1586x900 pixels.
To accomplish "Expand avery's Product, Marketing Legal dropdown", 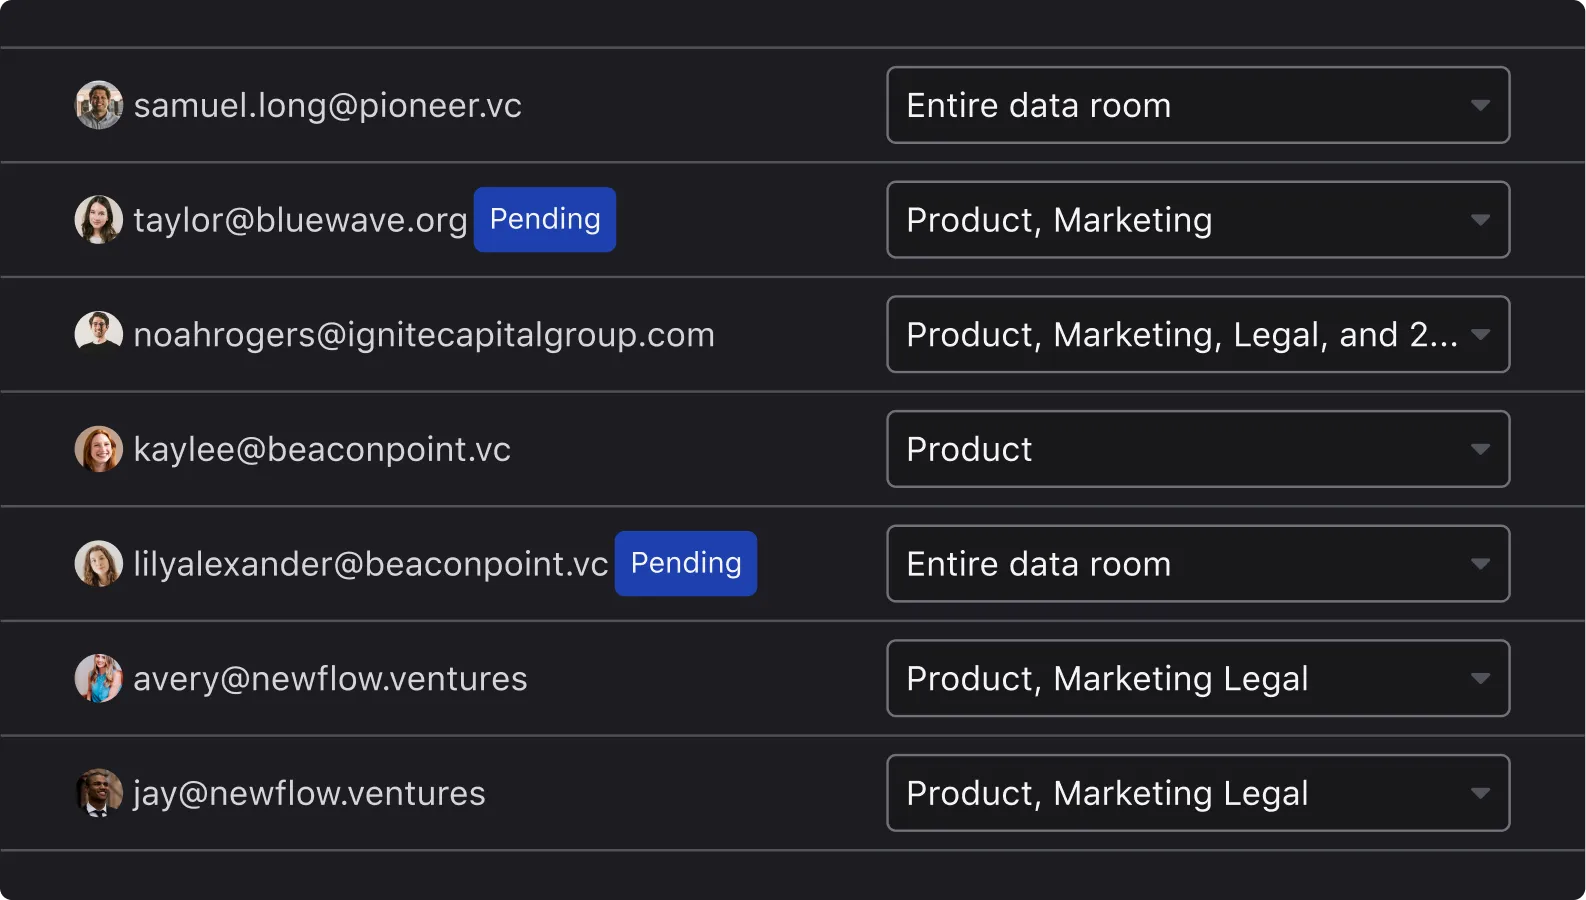I will pyautogui.click(x=1197, y=678).
